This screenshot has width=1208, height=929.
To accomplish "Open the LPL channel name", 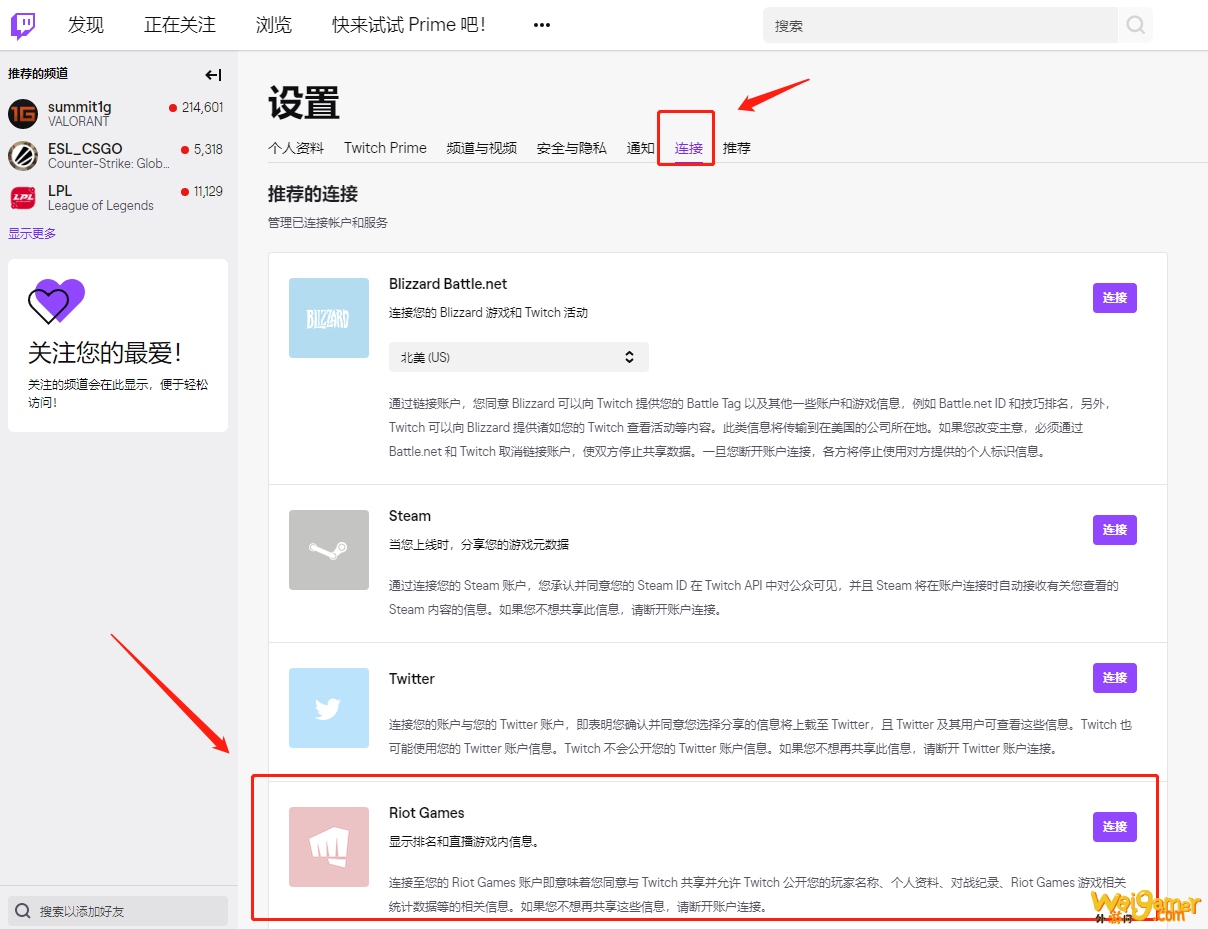I will coord(60,191).
